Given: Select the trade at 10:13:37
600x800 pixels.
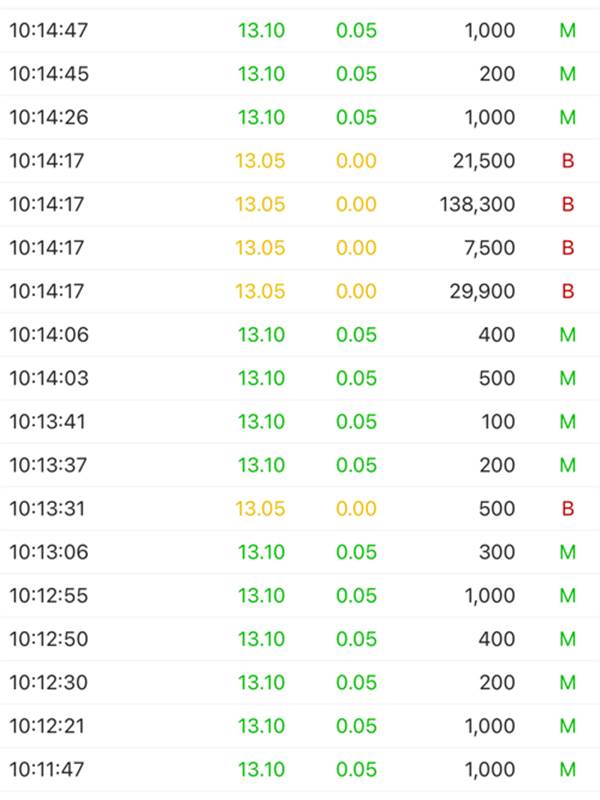Looking at the screenshot, I should pos(300,466).
